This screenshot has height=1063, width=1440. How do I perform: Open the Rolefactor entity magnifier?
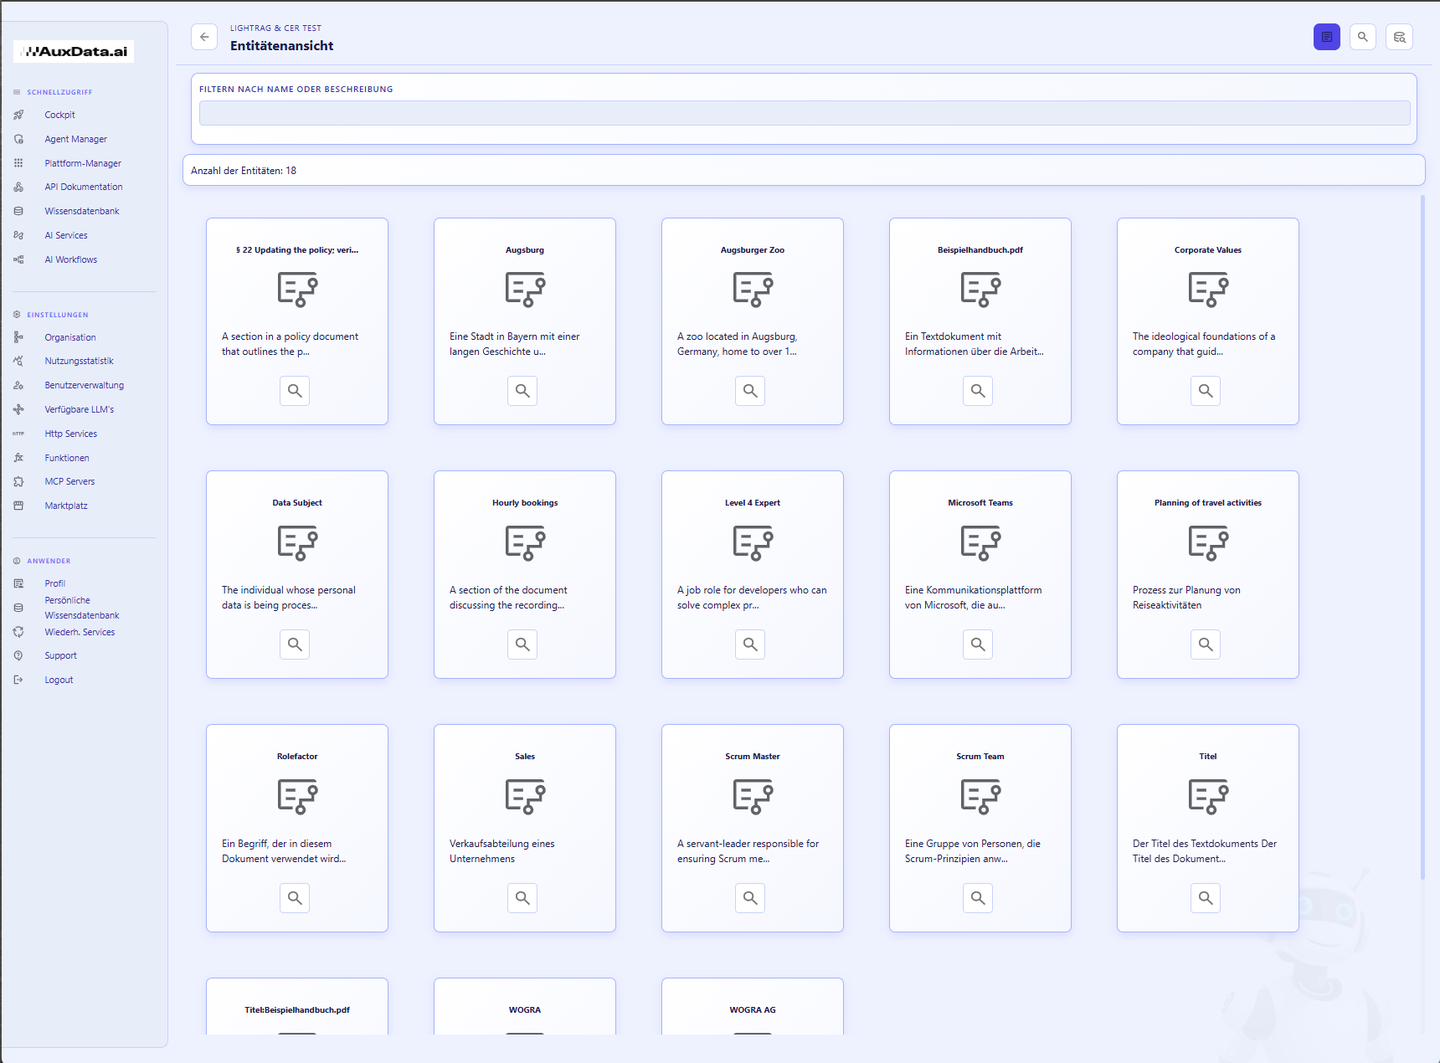point(295,898)
